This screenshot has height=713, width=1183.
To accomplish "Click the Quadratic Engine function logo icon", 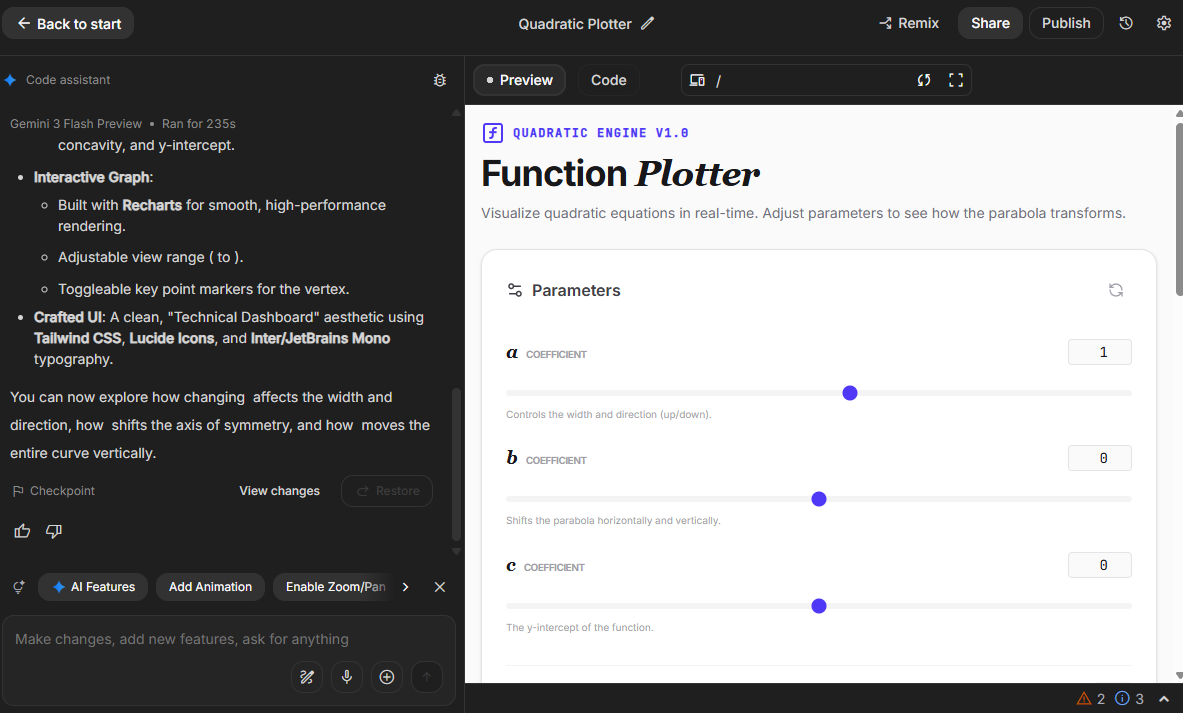I will point(493,133).
